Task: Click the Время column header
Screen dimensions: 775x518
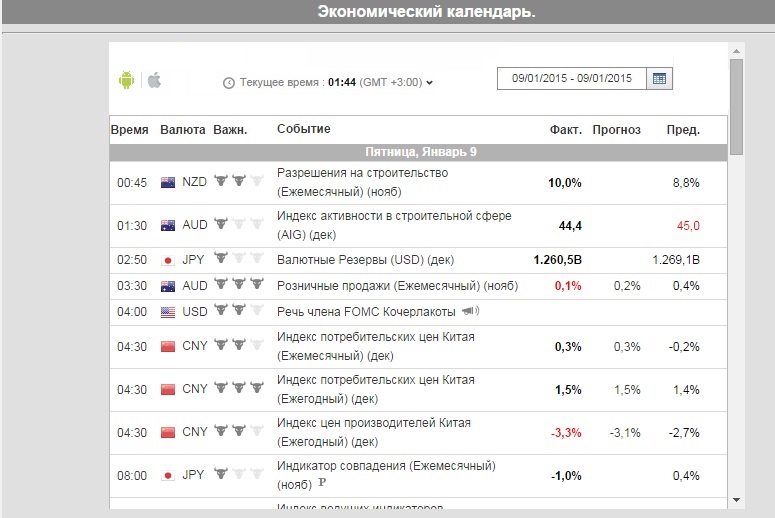Action: pos(130,130)
